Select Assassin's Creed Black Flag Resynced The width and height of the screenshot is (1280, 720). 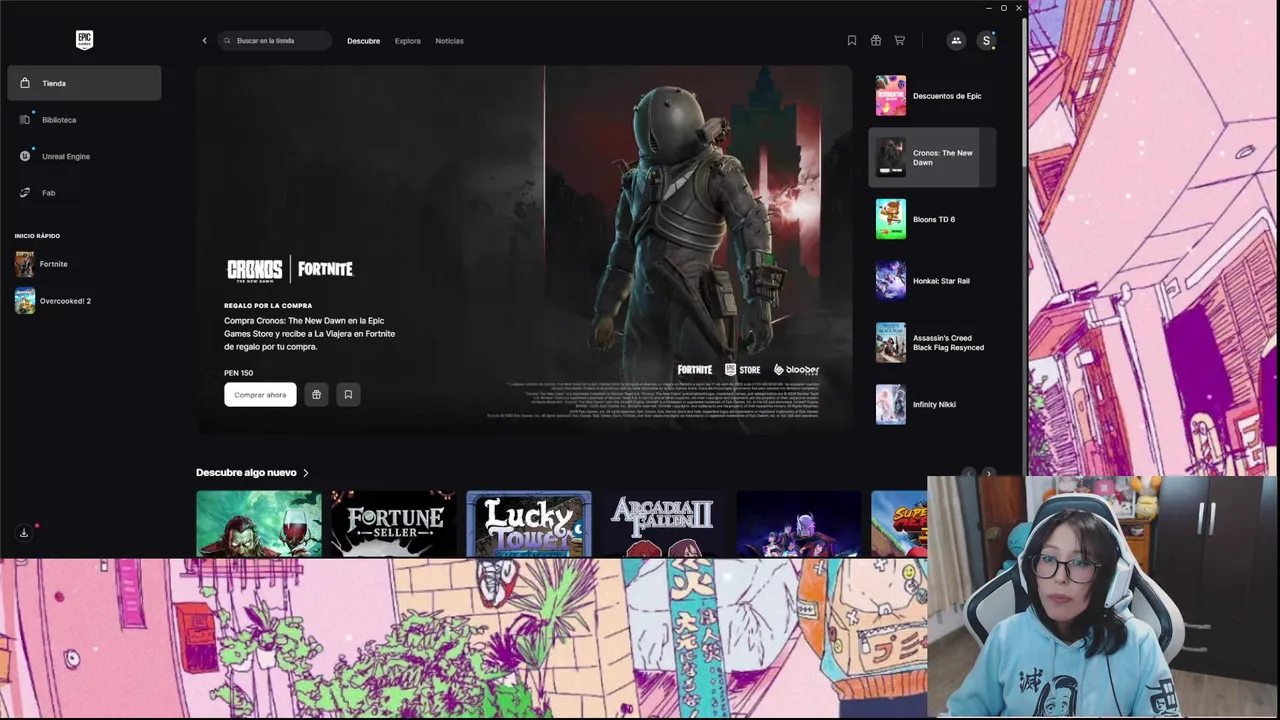coord(932,343)
